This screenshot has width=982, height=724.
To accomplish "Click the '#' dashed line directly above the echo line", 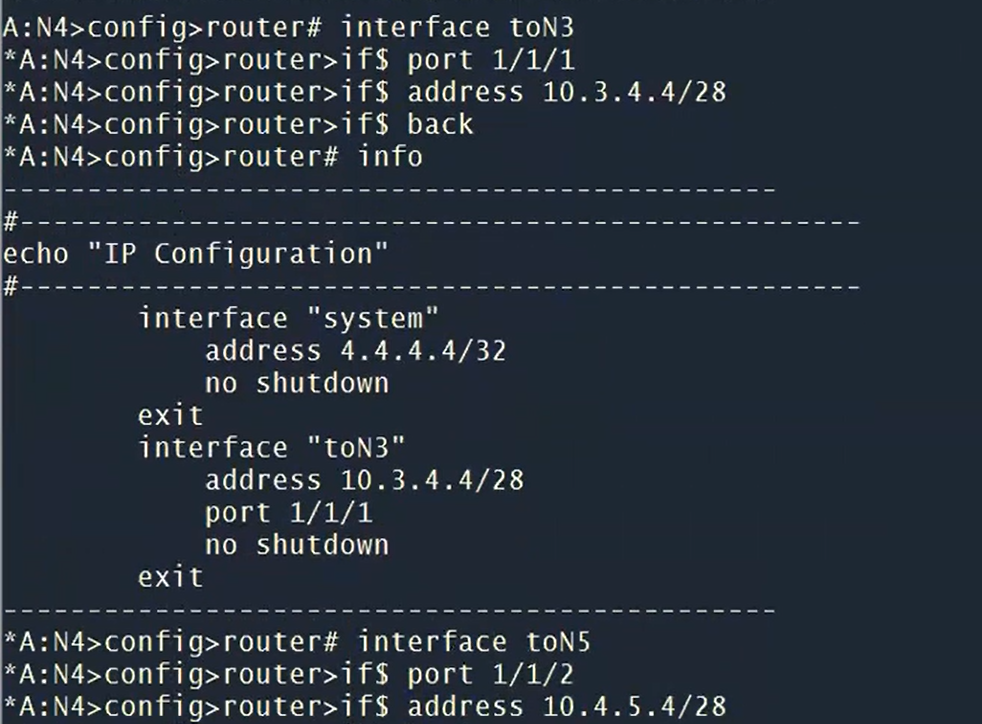I will [x=430, y=221].
